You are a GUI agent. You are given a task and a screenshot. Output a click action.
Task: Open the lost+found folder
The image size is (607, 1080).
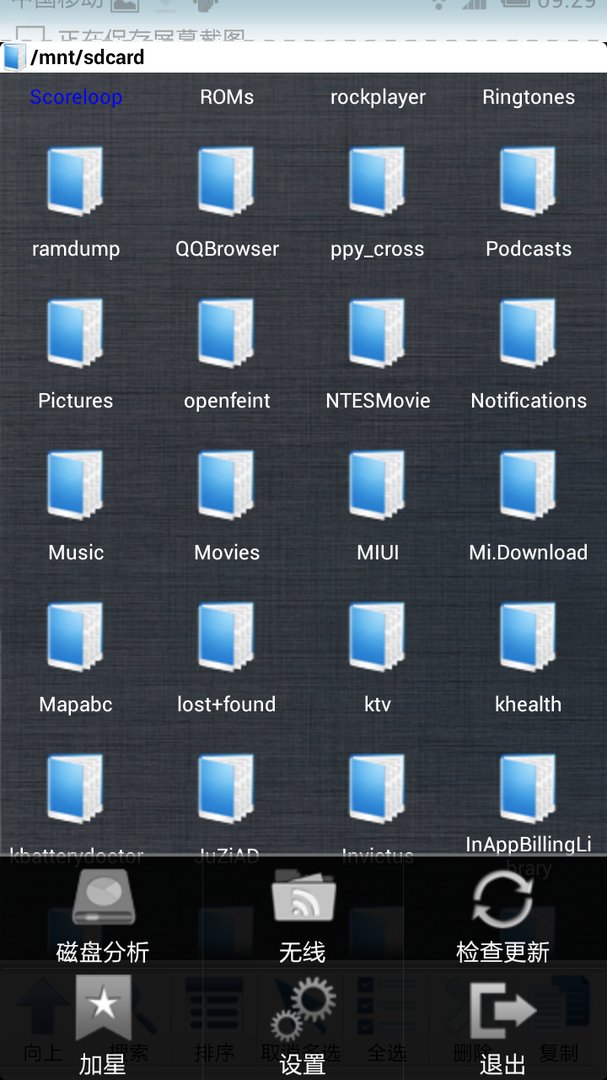pyautogui.click(x=227, y=656)
